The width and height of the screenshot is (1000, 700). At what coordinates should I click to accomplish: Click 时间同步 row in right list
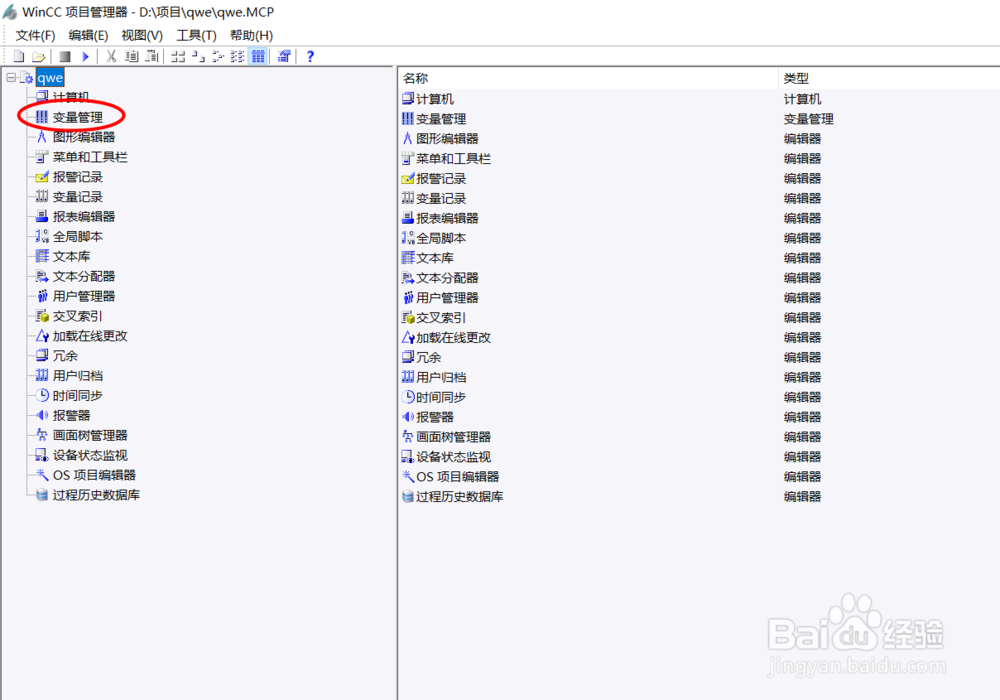700,397
